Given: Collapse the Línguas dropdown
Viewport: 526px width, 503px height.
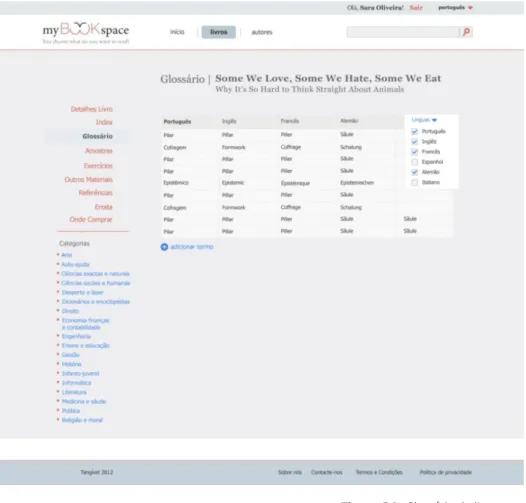Looking at the screenshot, I should tap(424, 120).
